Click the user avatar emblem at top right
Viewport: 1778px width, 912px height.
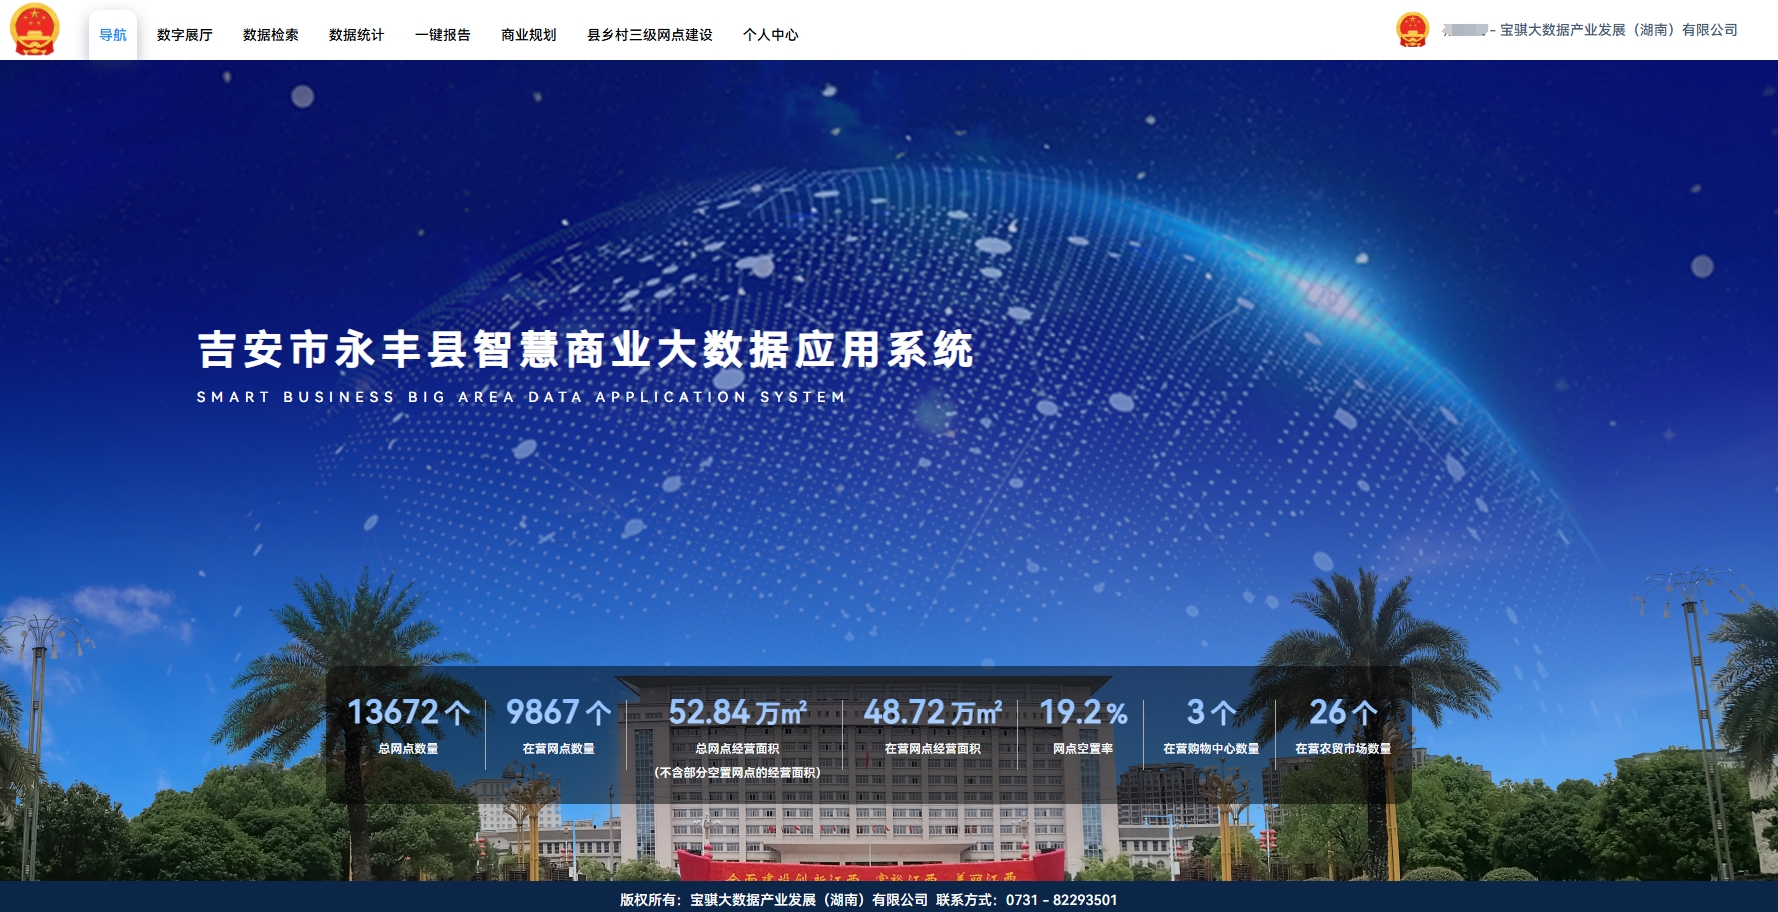(1412, 30)
